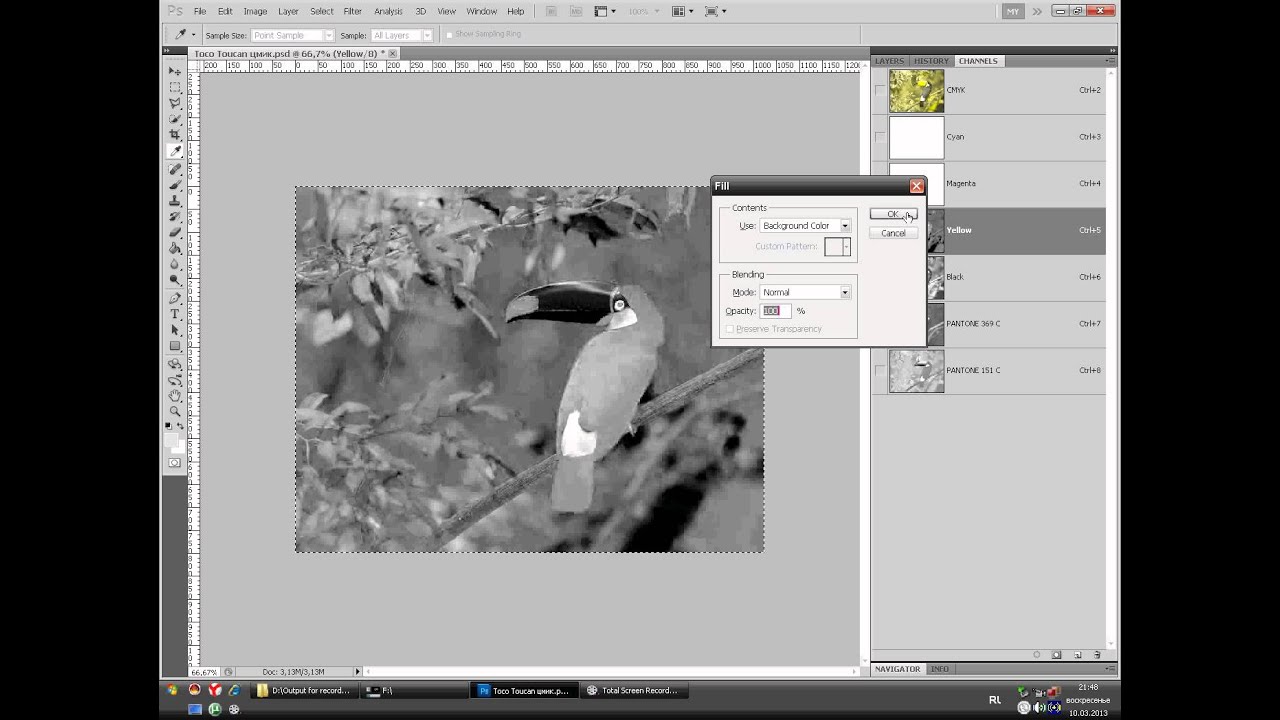Viewport: 1280px width, 720px height.
Task: Open the Image menu
Action: pos(255,11)
